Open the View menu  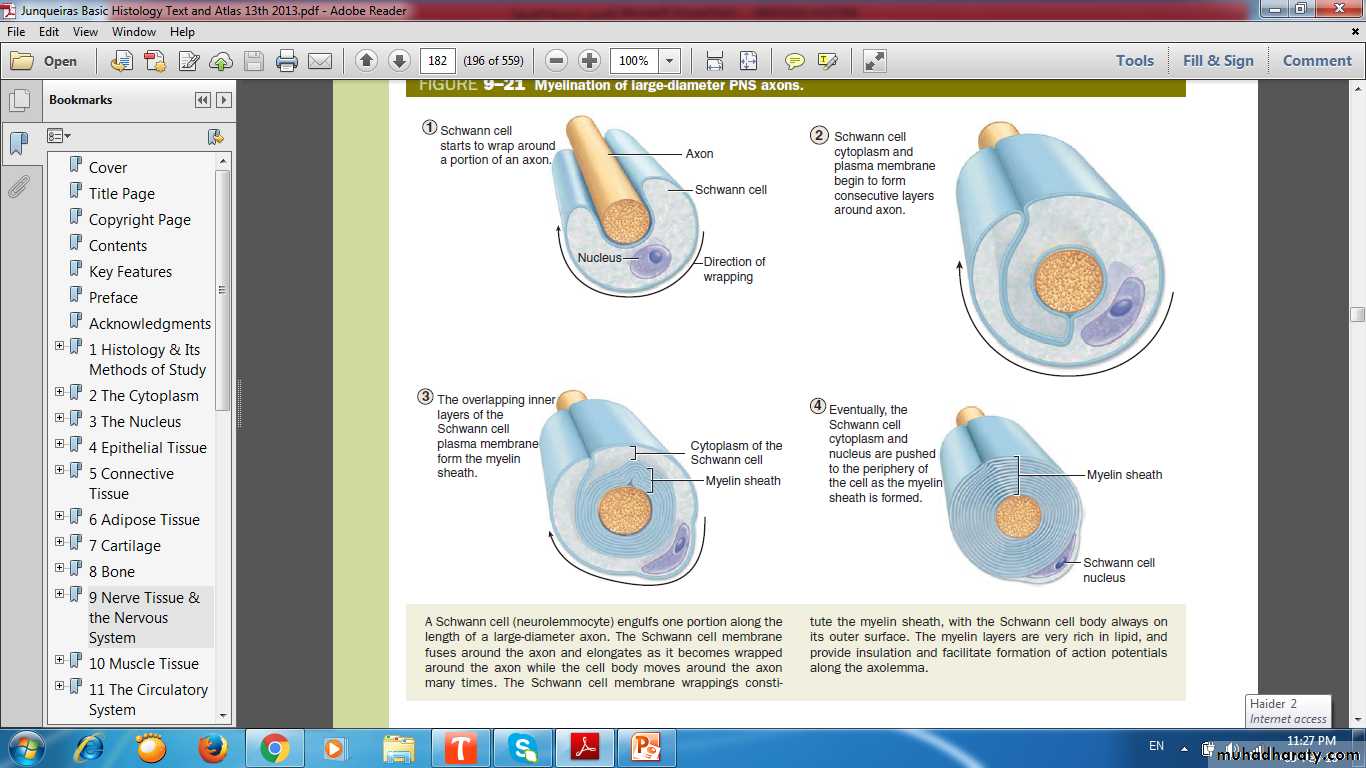[85, 32]
